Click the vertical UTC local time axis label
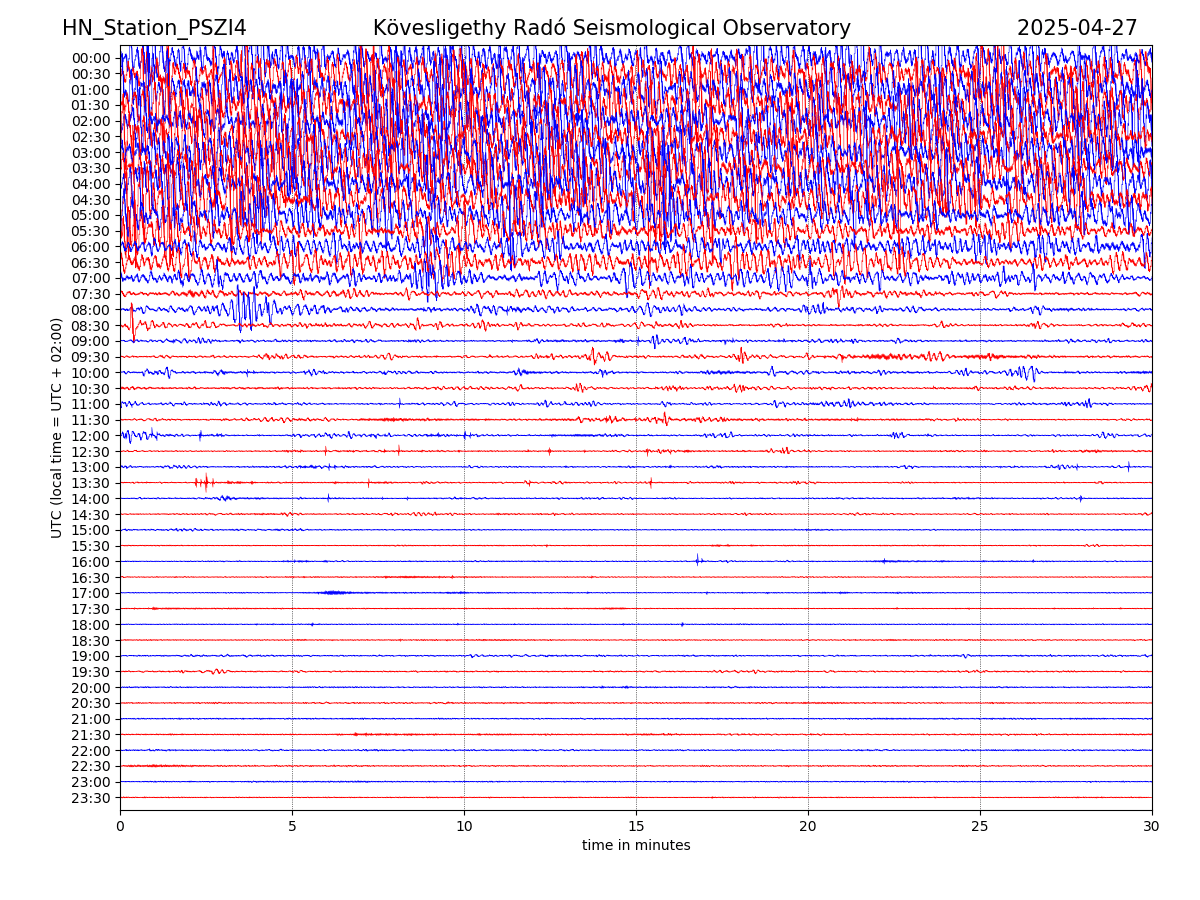This screenshot has width=1200, height=900. (x=57, y=427)
